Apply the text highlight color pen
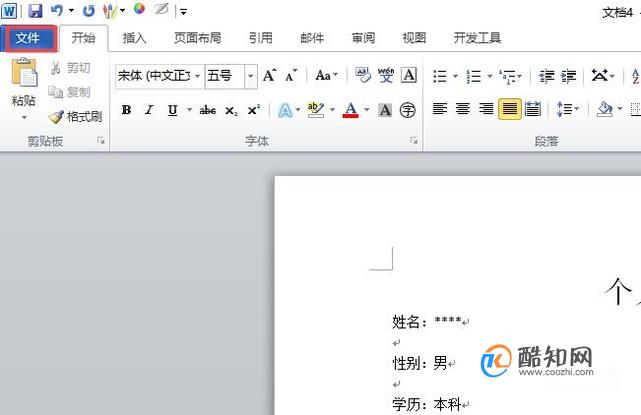The width and height of the screenshot is (641, 415). click(316, 110)
